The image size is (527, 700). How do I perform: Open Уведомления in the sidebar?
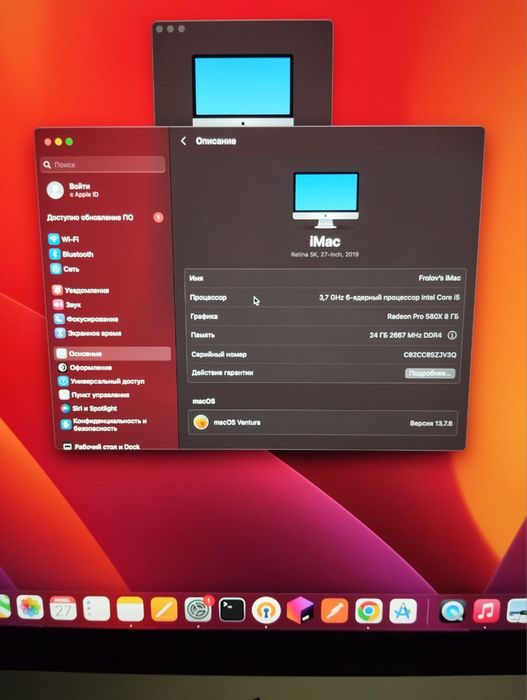click(x=81, y=290)
